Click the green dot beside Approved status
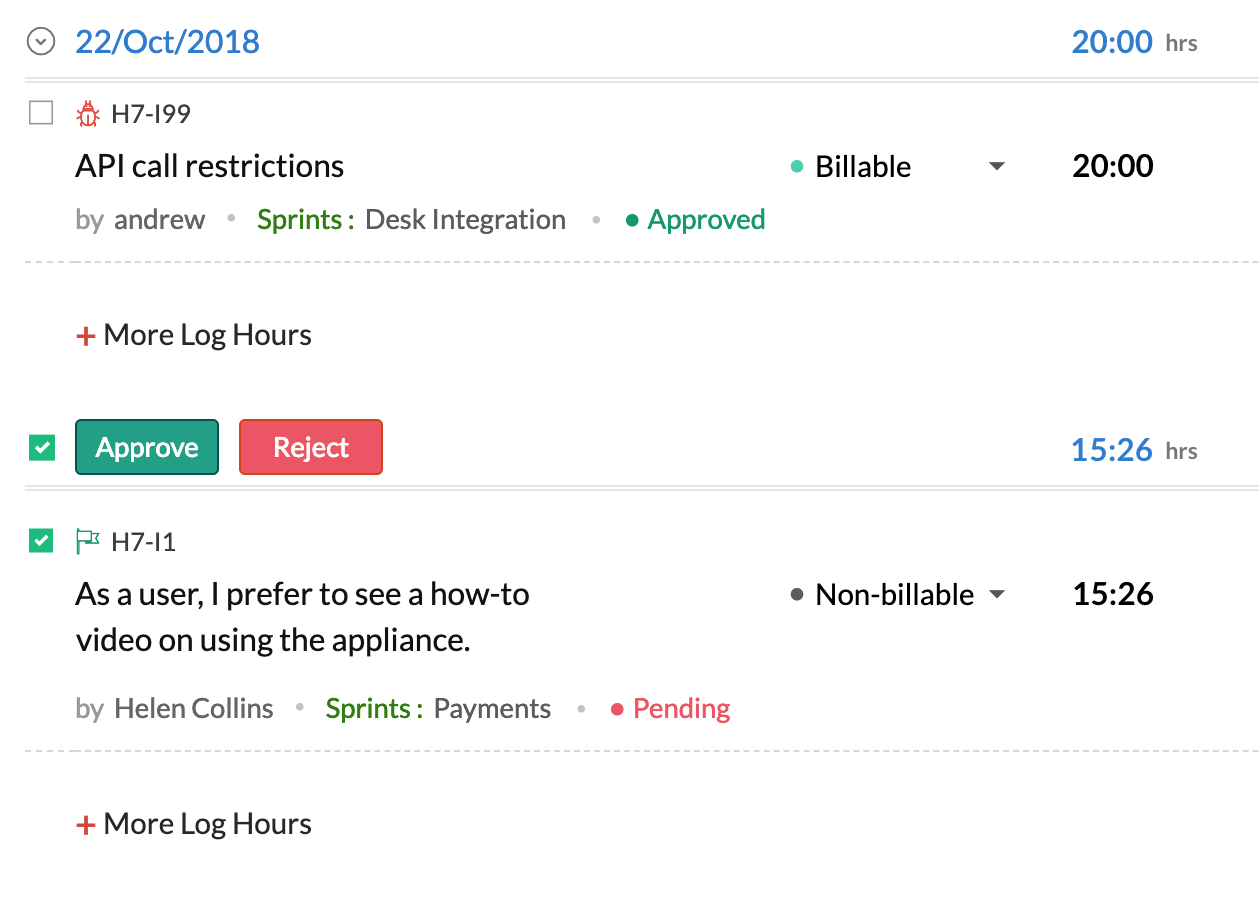Screen dimensions: 1259x915 point(631,221)
